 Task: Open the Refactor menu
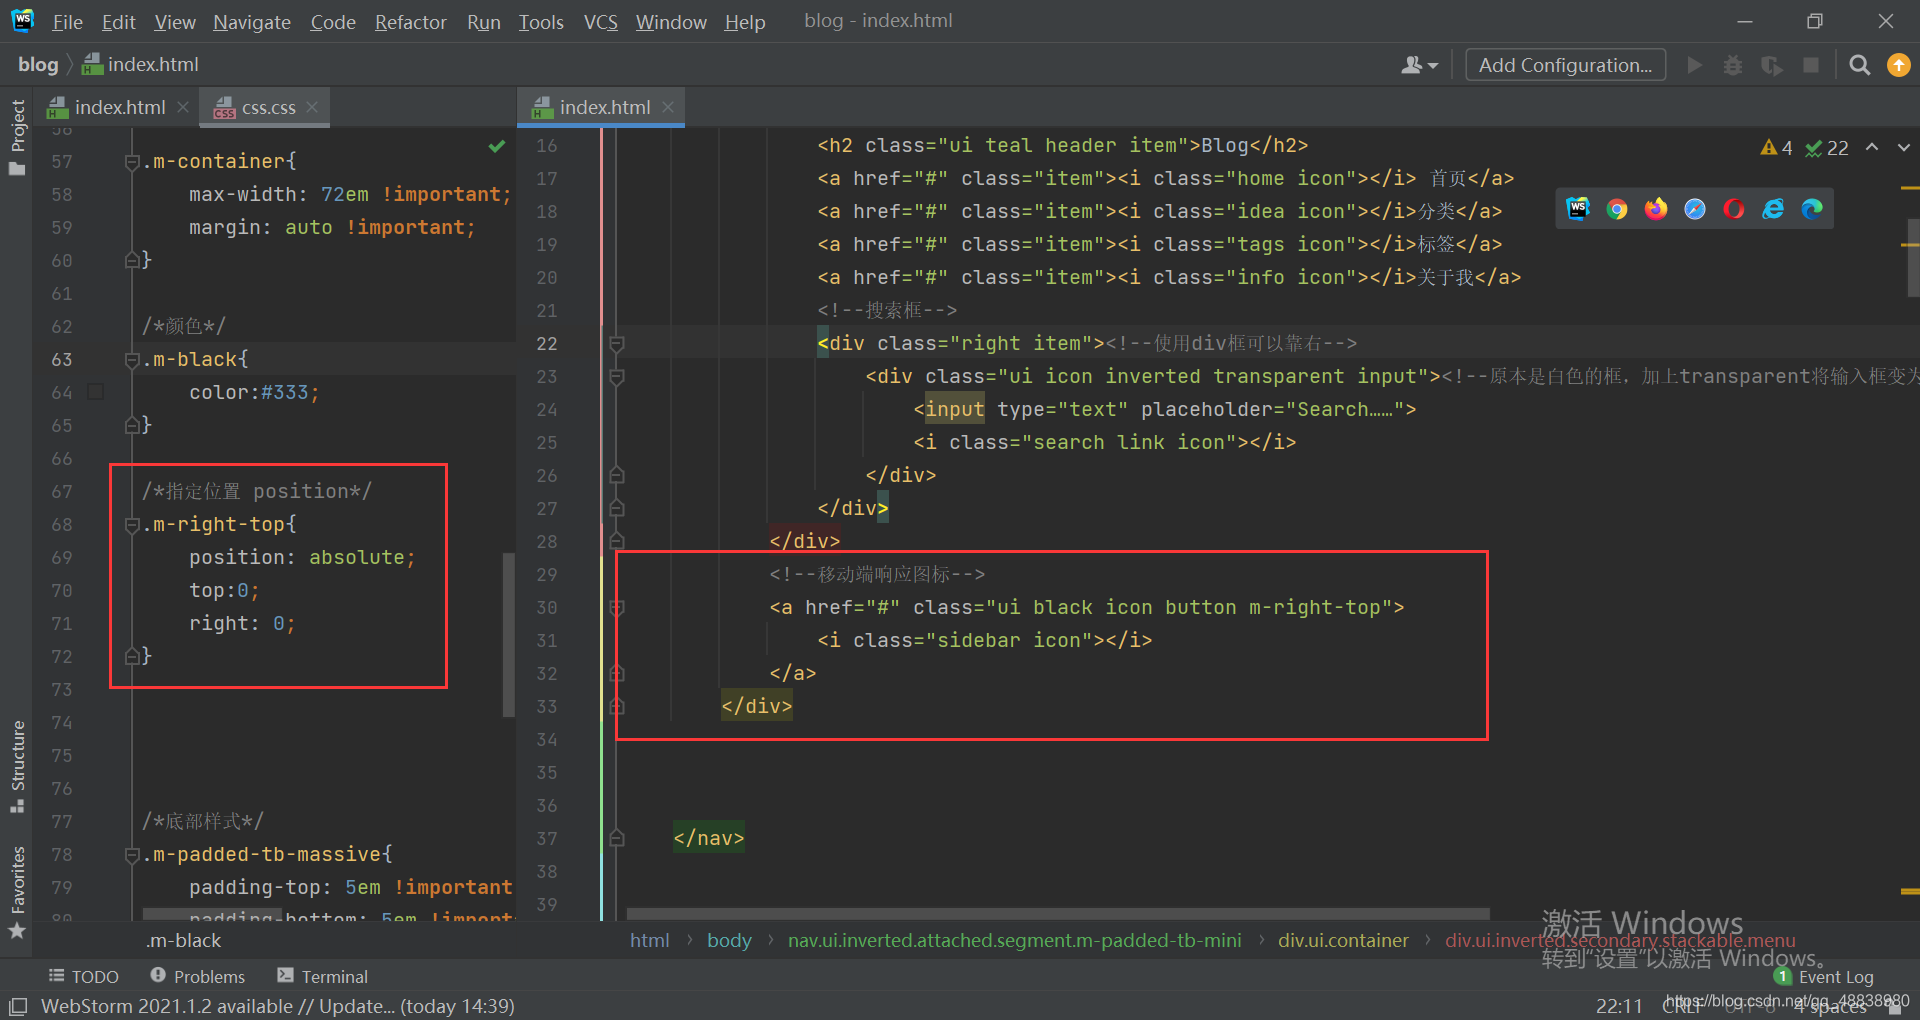(410, 22)
